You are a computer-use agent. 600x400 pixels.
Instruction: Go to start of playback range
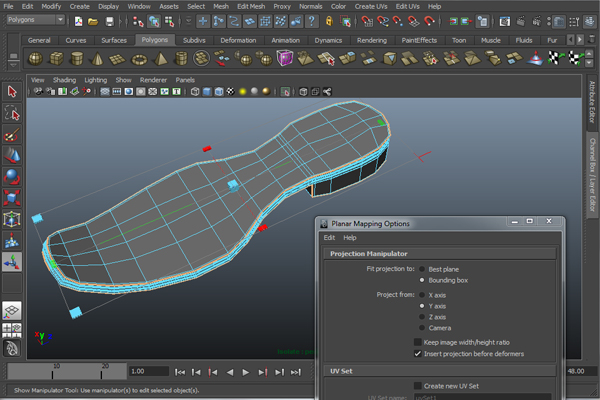click(180, 372)
